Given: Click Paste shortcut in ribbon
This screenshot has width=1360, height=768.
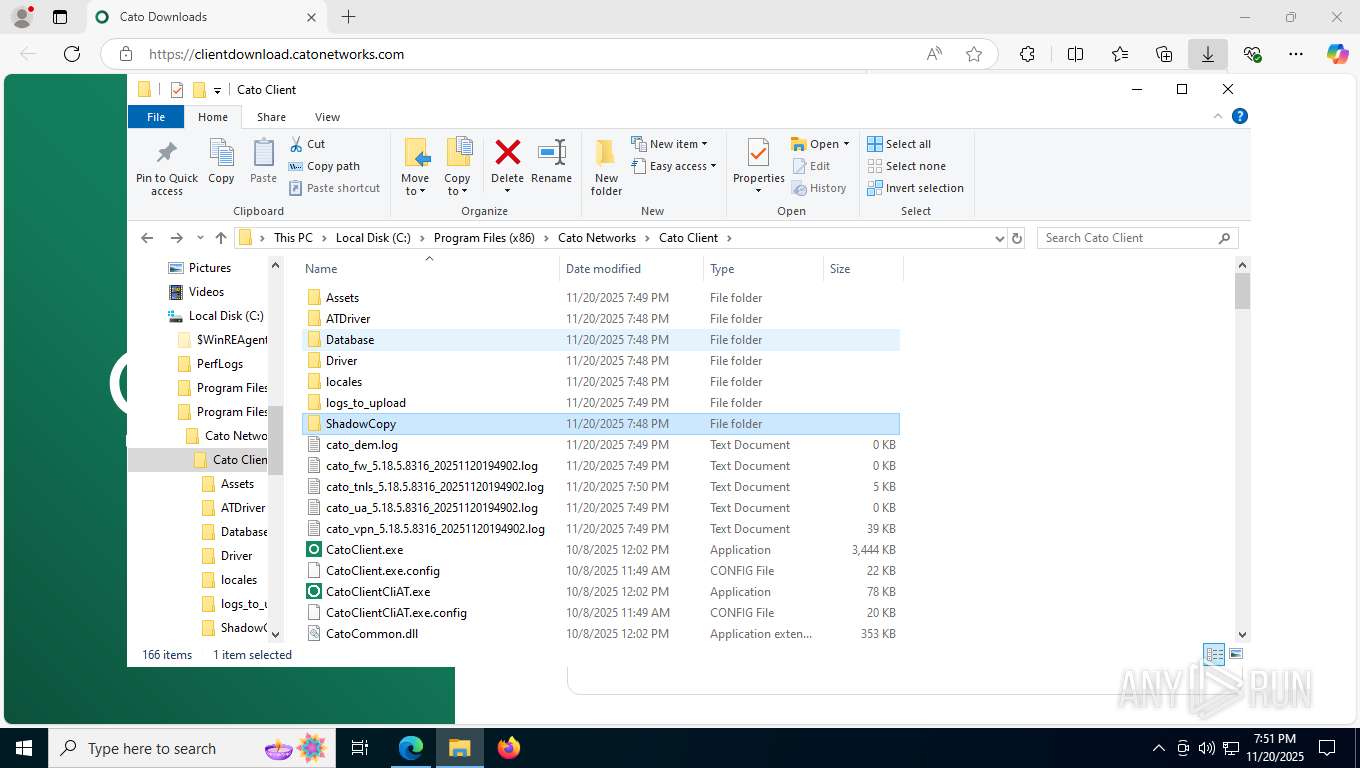Looking at the screenshot, I should coord(334,188).
